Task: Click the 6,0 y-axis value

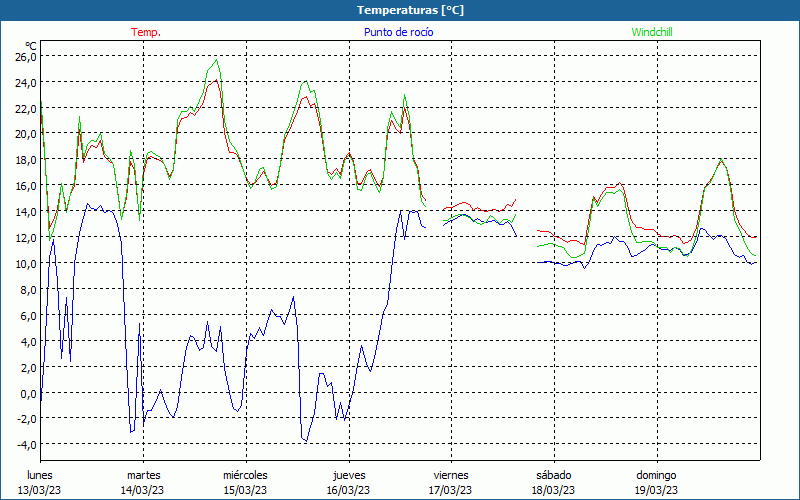Action: [x=28, y=316]
